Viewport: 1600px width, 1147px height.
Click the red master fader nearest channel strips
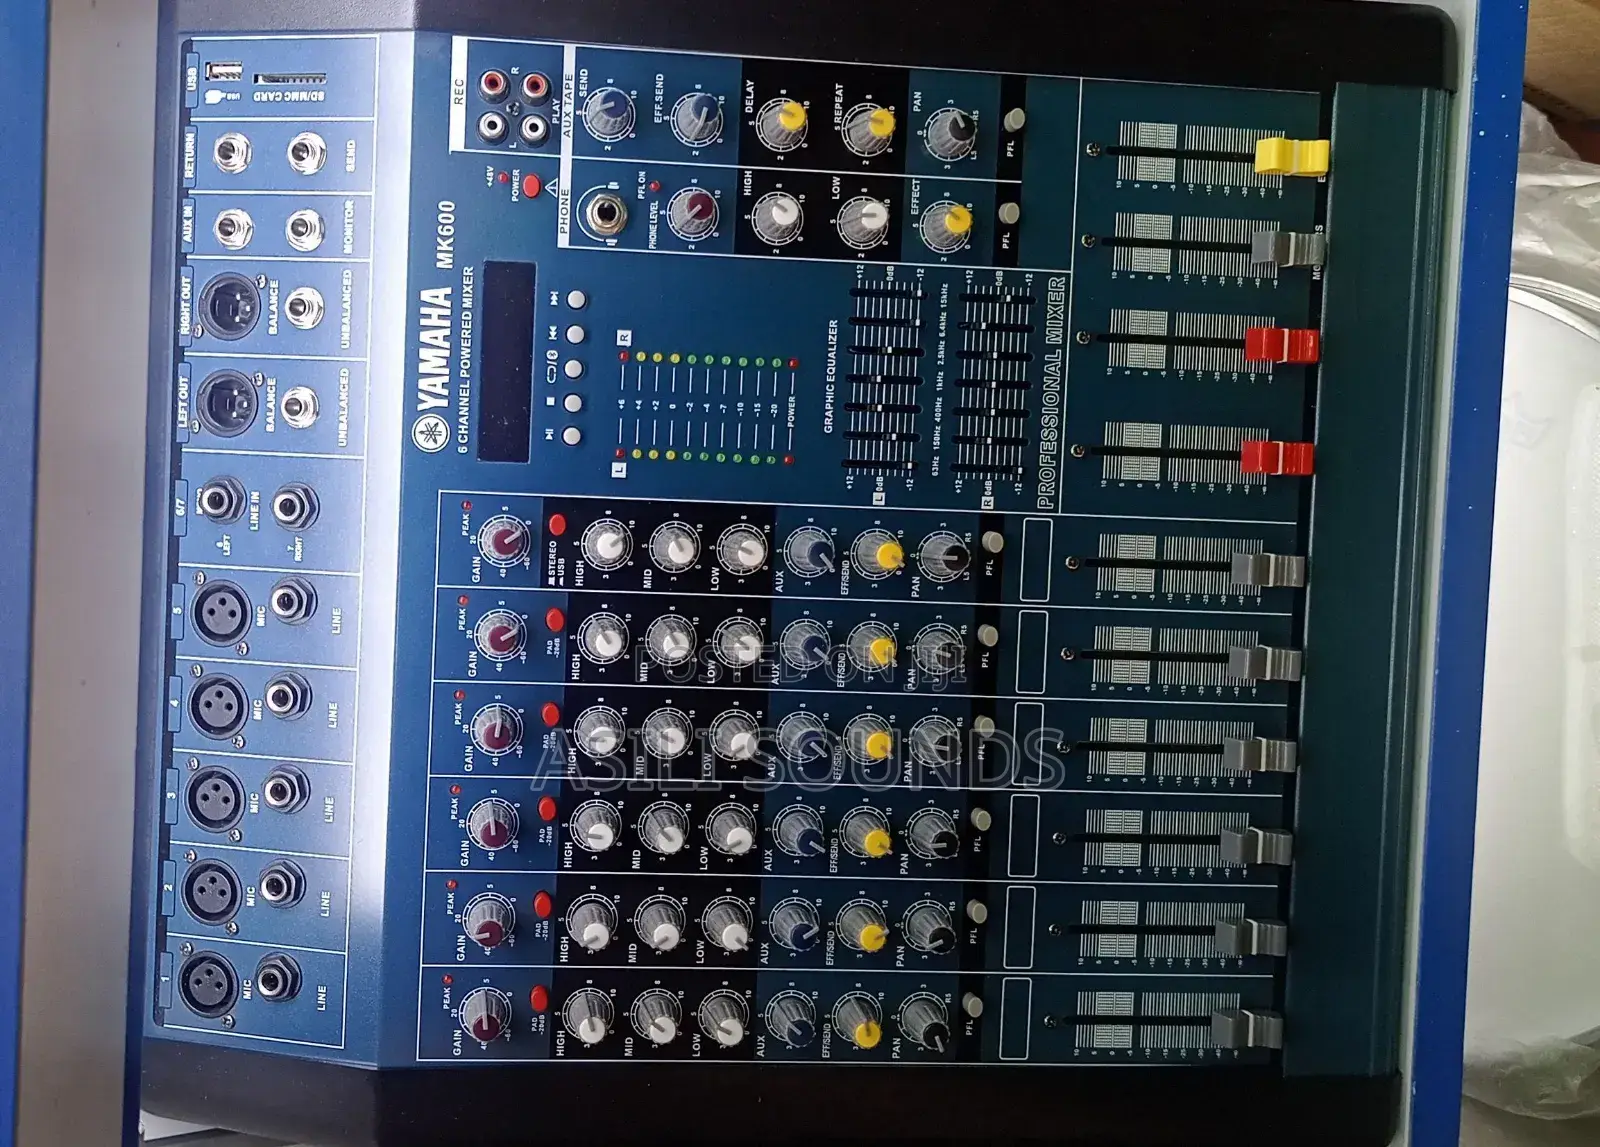click(x=1276, y=458)
